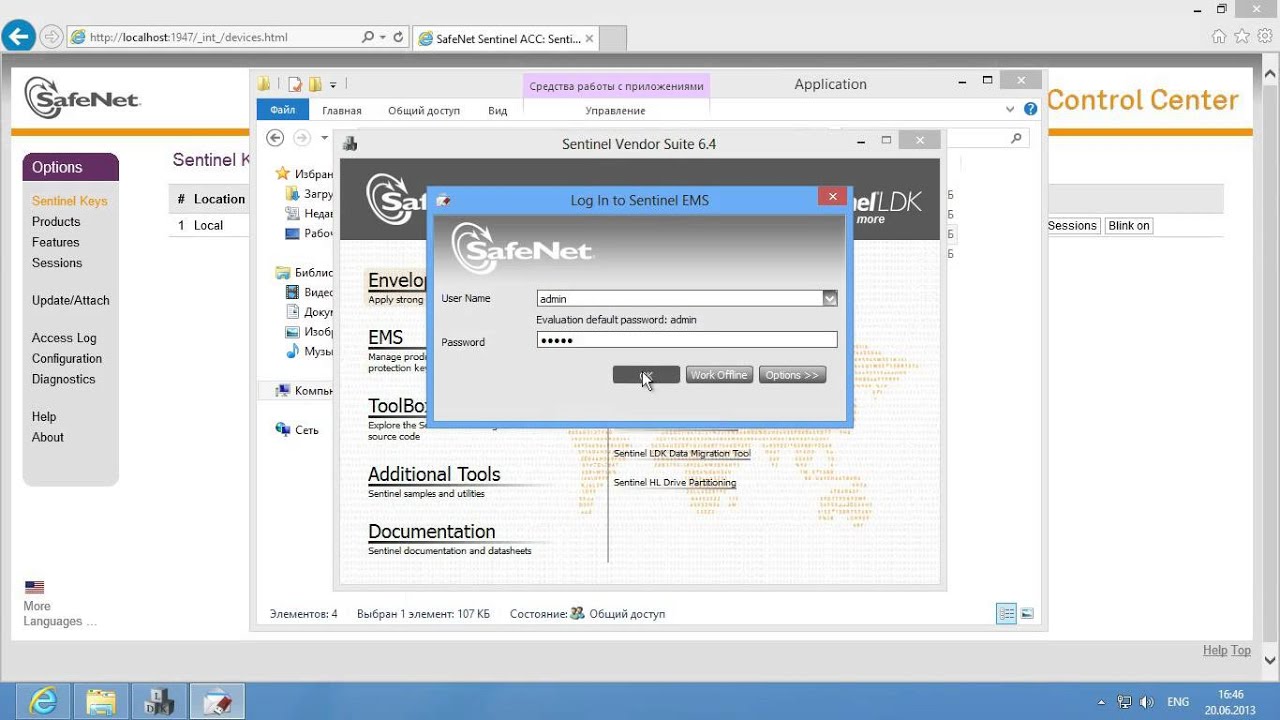
Task: Open Файл menu in Explorer
Action: (x=282, y=110)
